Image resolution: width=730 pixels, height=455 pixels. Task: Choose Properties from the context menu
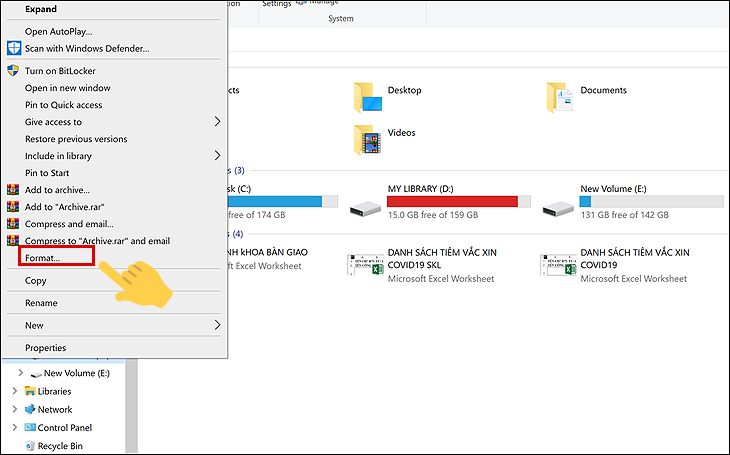(46, 347)
